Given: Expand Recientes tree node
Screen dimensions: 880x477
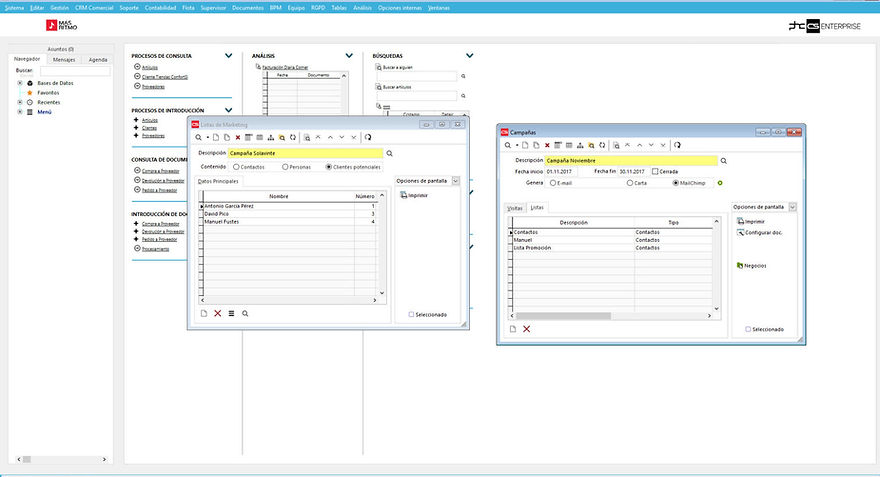Looking at the screenshot, I should (x=20, y=103).
